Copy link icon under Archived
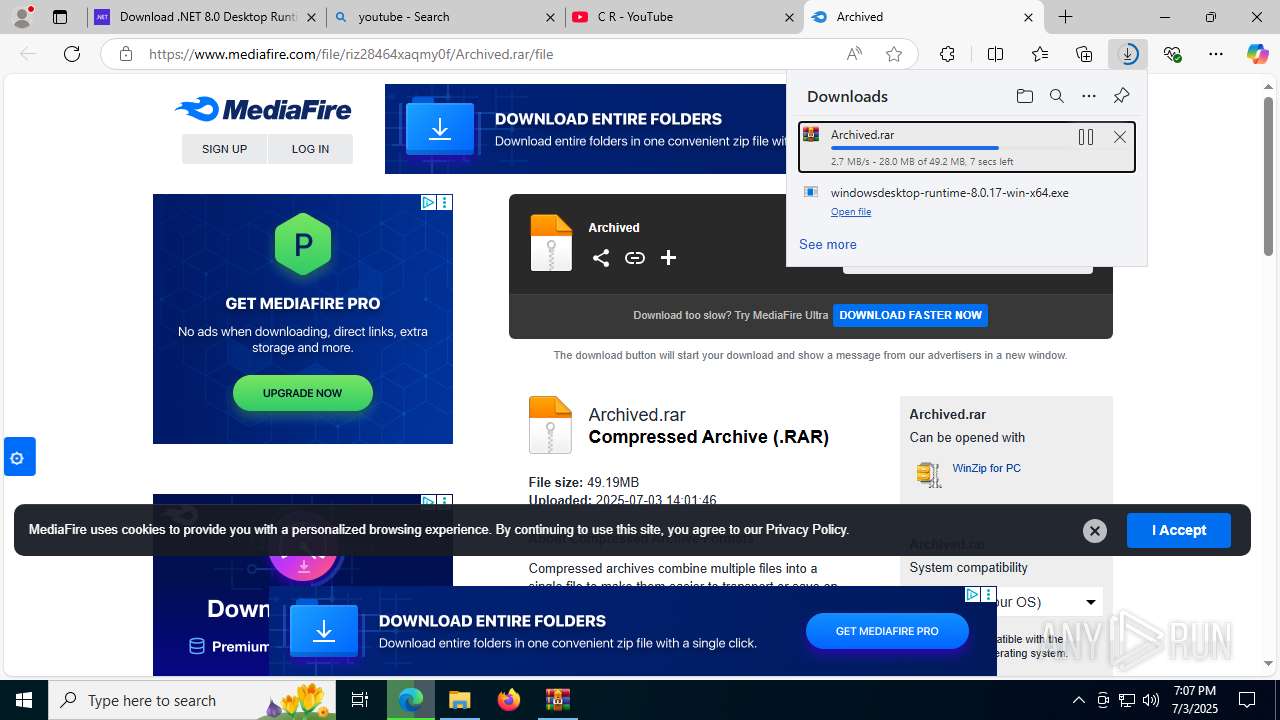 tap(635, 258)
